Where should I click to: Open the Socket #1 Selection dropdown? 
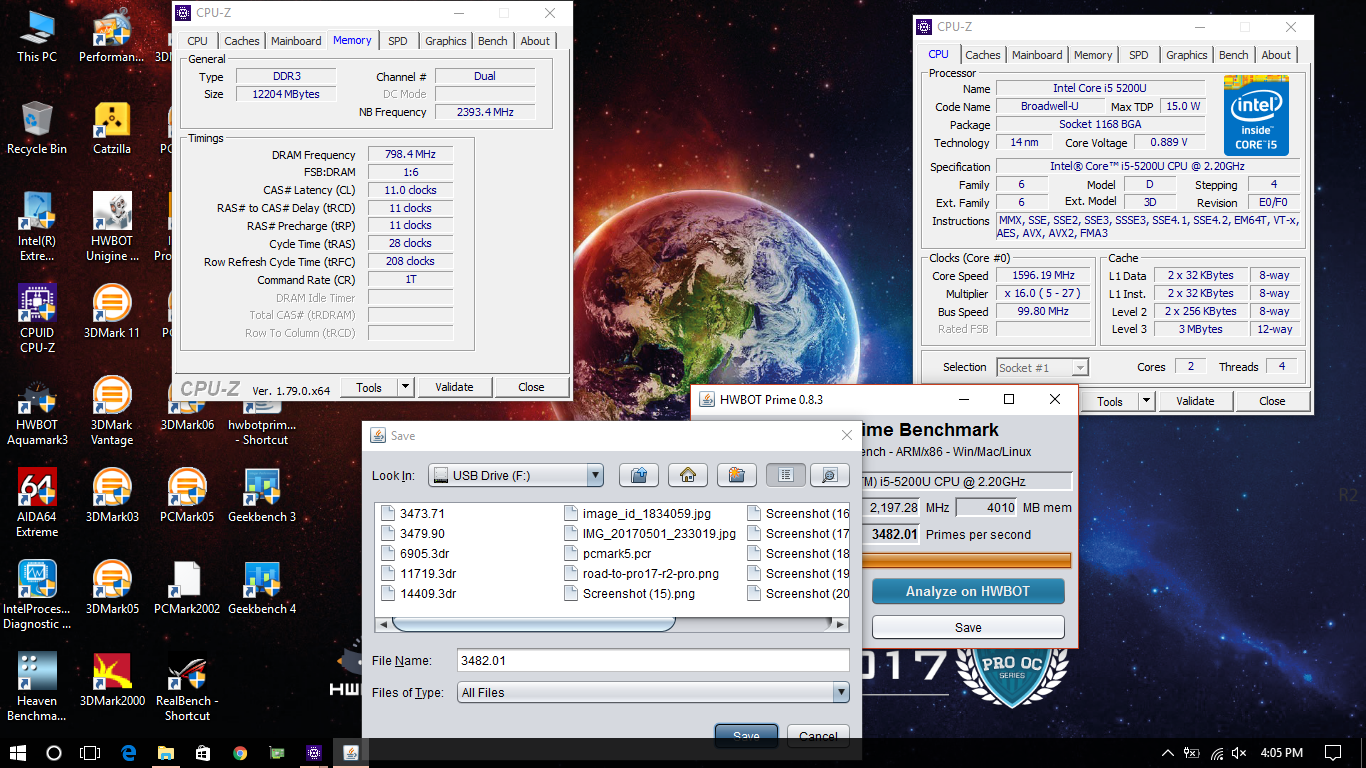1042,367
